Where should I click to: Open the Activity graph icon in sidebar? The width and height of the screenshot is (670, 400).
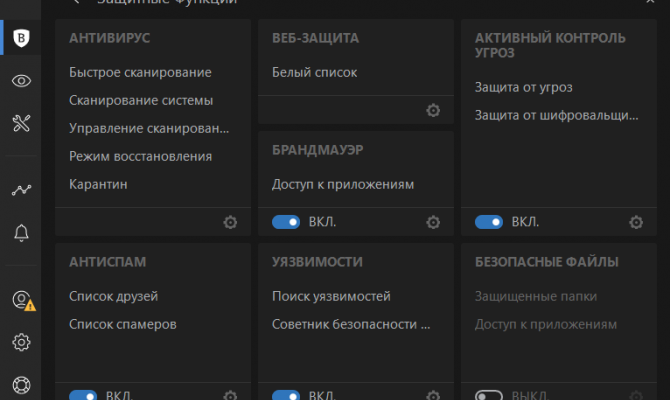[x=21, y=190]
